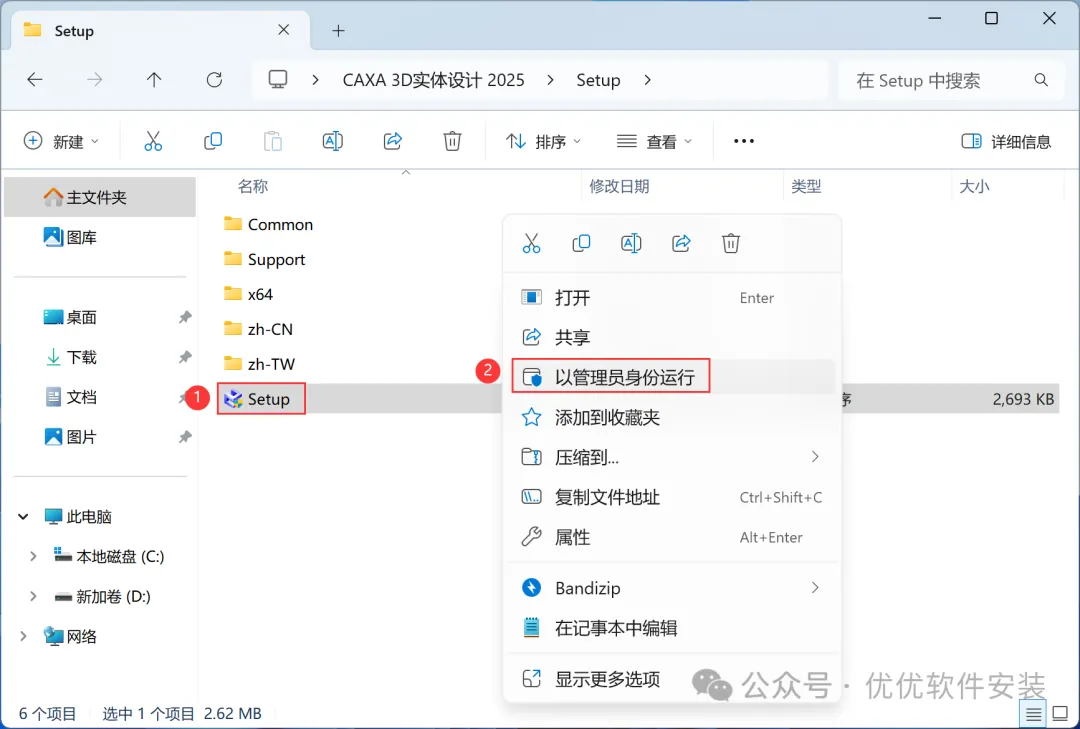Expand the 新加卷 (D:) node
This screenshot has height=729, width=1080.
coord(32,596)
